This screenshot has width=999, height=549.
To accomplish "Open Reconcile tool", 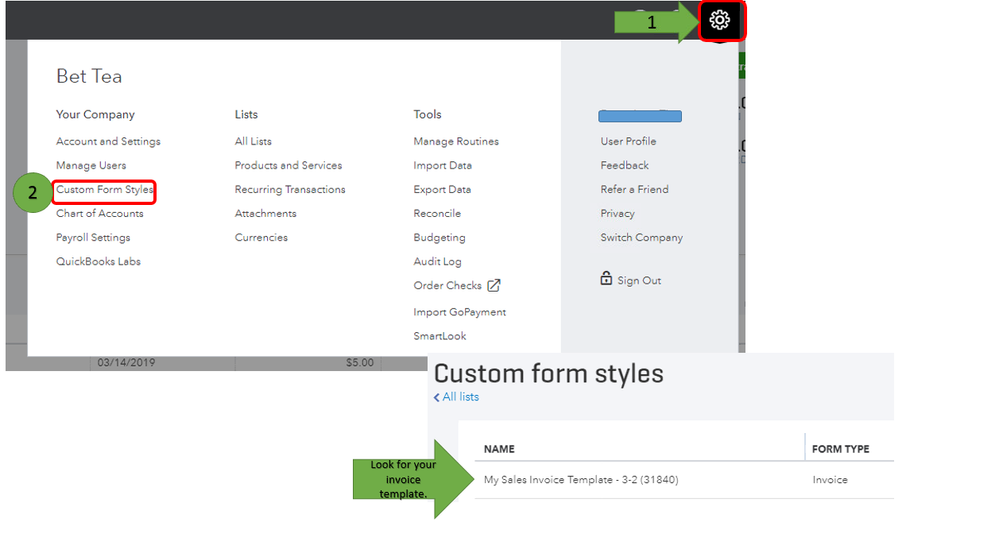I will click(437, 213).
